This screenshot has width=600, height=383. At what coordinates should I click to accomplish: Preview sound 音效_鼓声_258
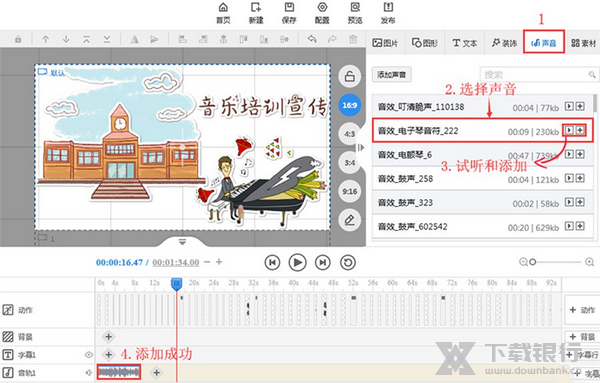pyautogui.click(x=569, y=178)
